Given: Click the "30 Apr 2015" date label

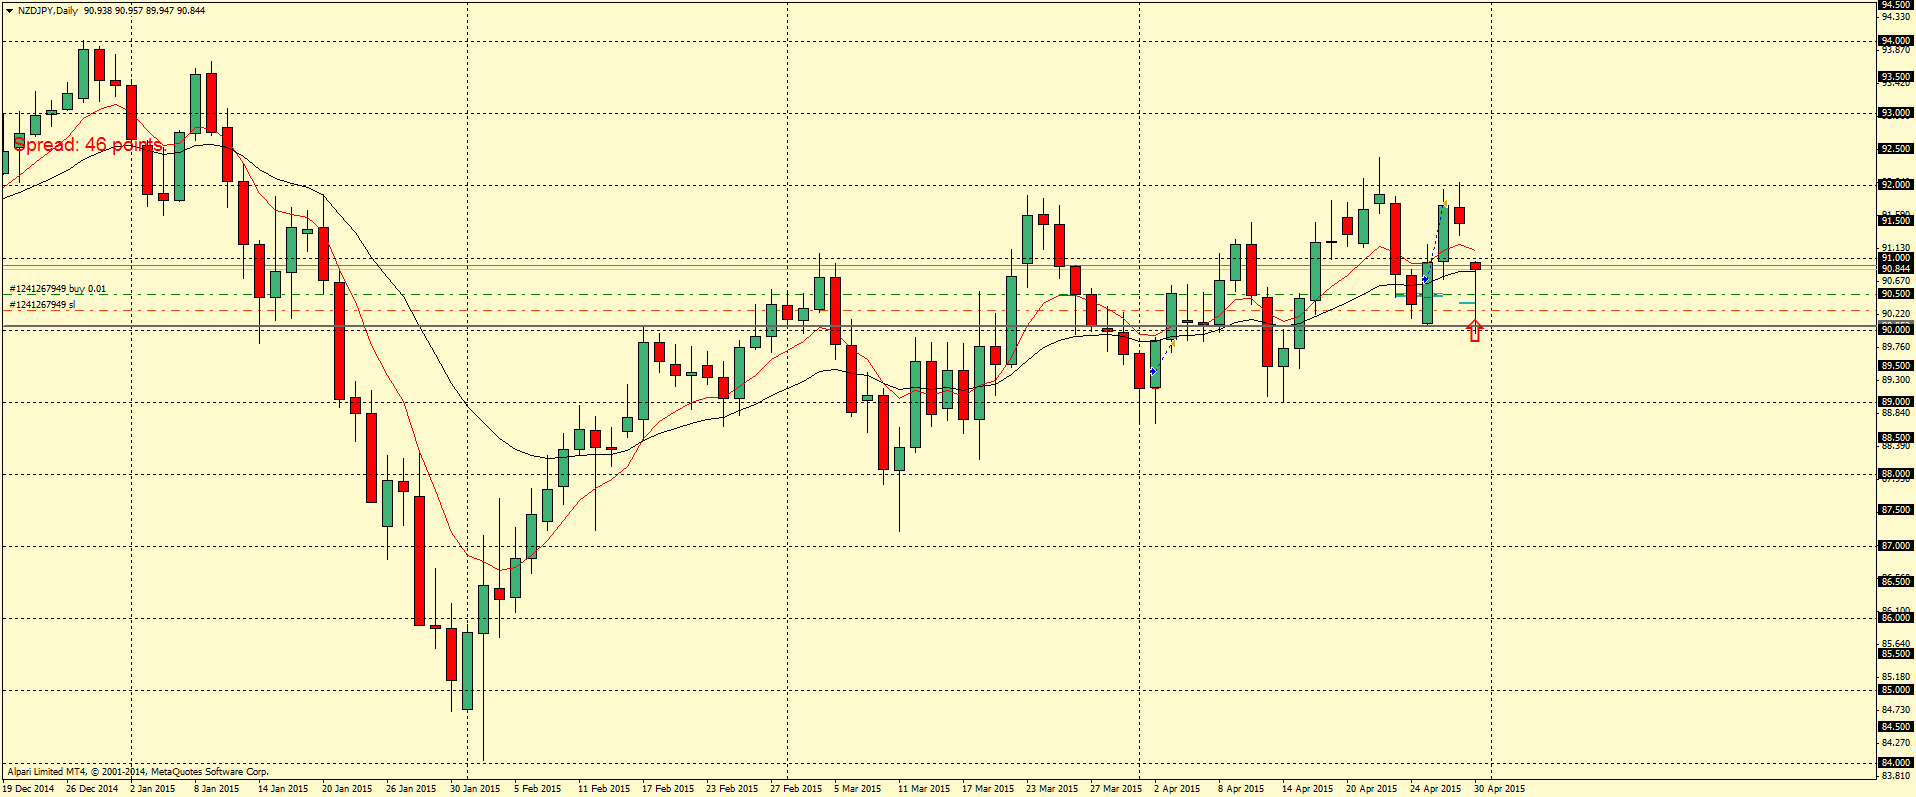Looking at the screenshot, I should (x=1500, y=789).
